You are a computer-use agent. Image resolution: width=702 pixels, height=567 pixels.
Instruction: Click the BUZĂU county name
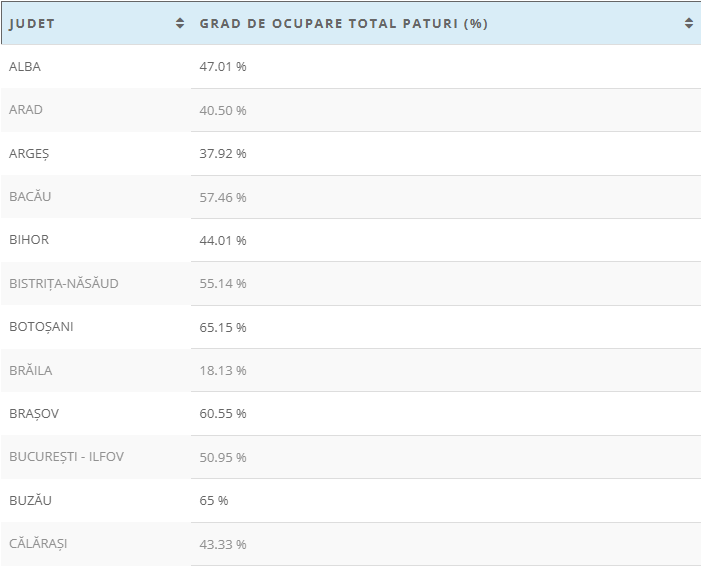(x=30, y=500)
